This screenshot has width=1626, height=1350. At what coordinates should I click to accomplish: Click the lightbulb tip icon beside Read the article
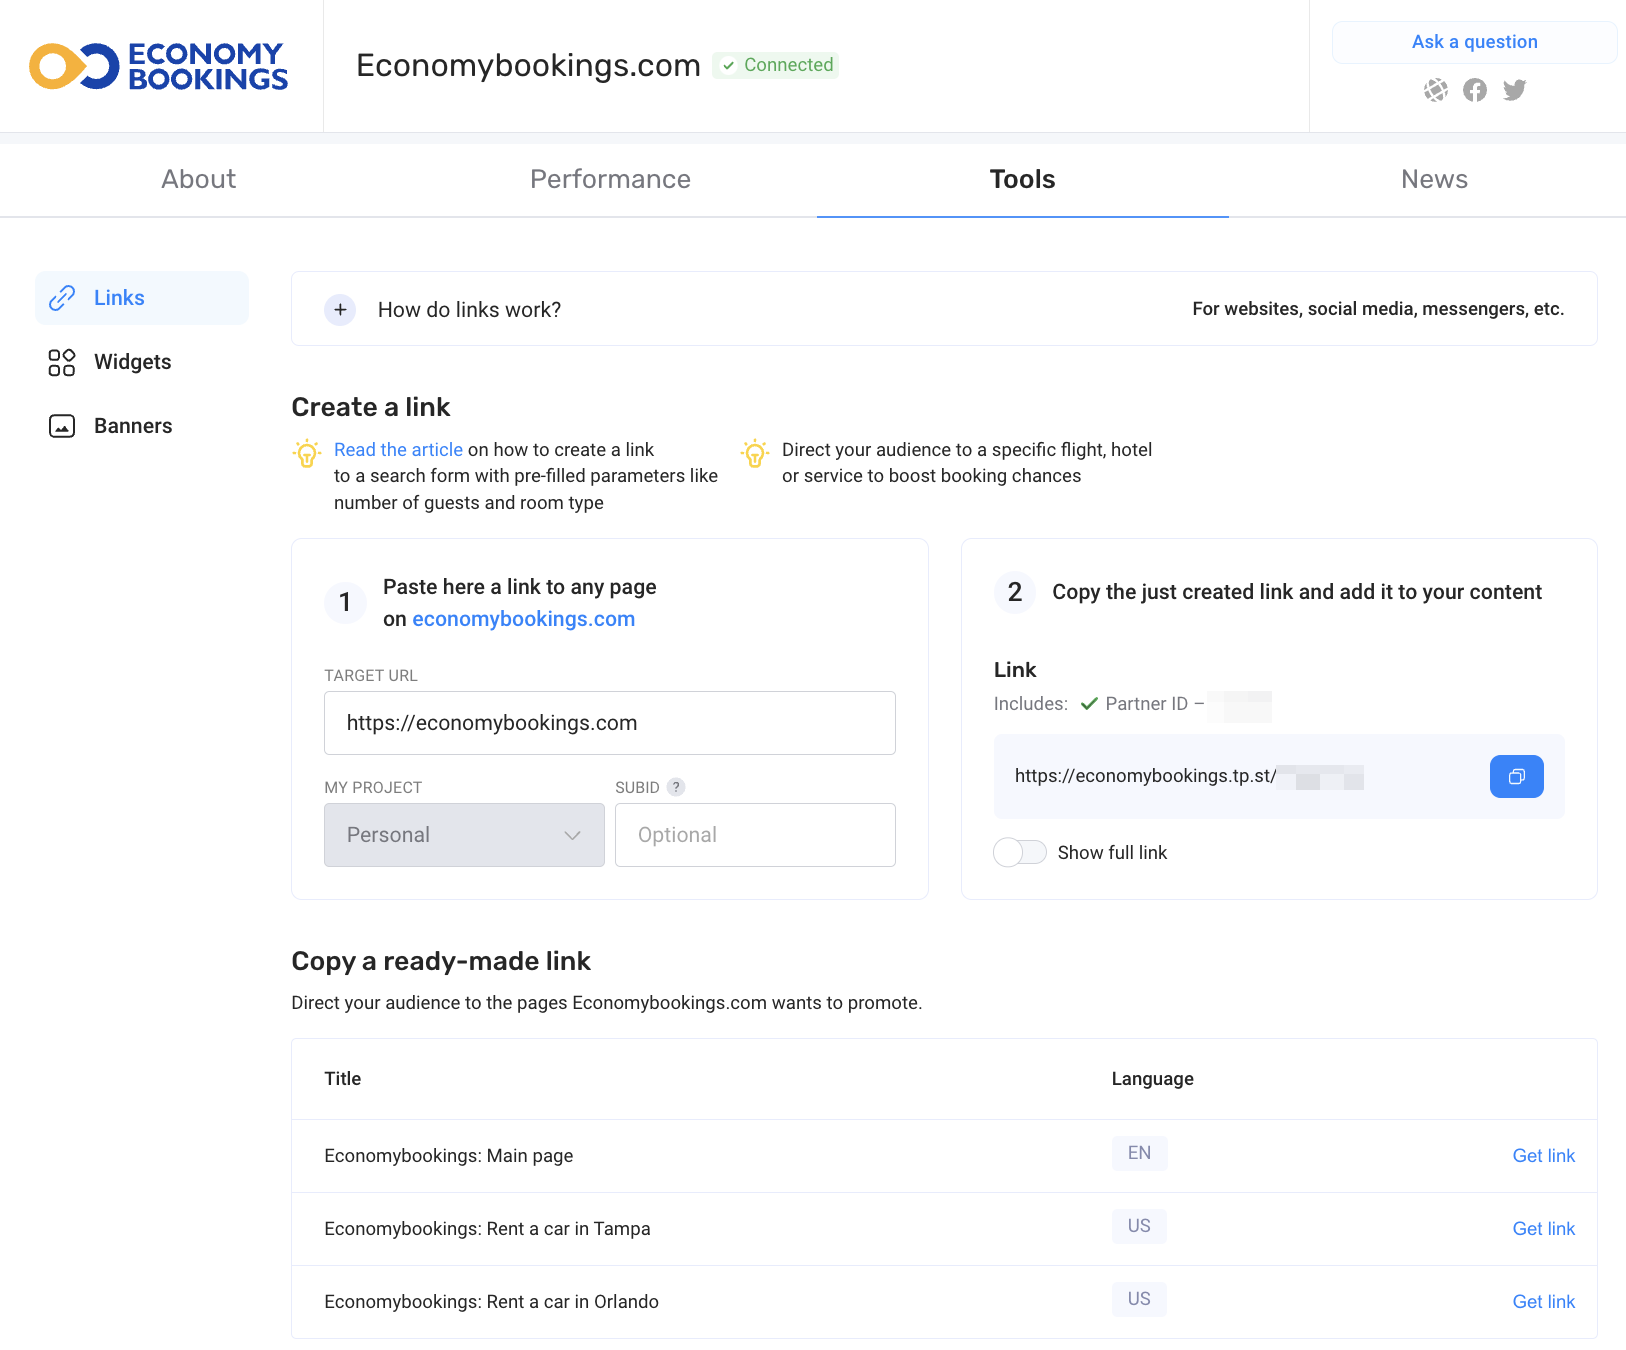point(307,453)
